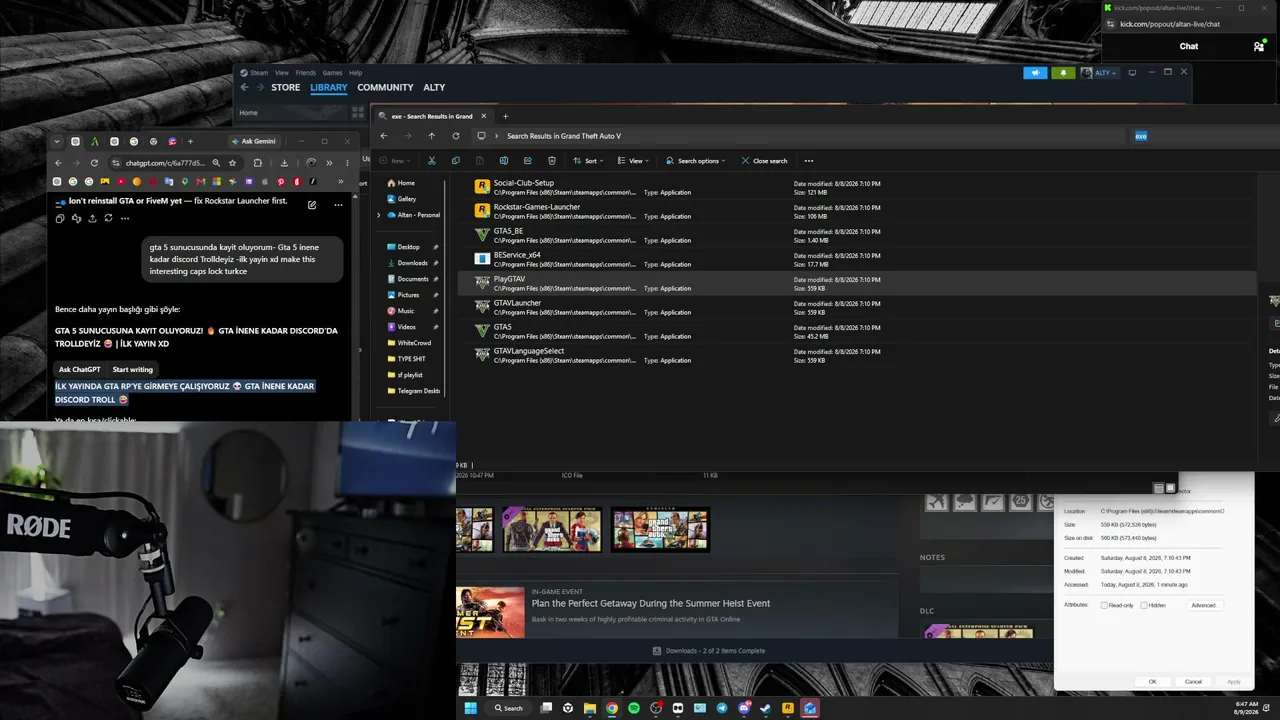Open the Friends menu in Steam
This screenshot has height=720, width=1280.
pos(305,73)
